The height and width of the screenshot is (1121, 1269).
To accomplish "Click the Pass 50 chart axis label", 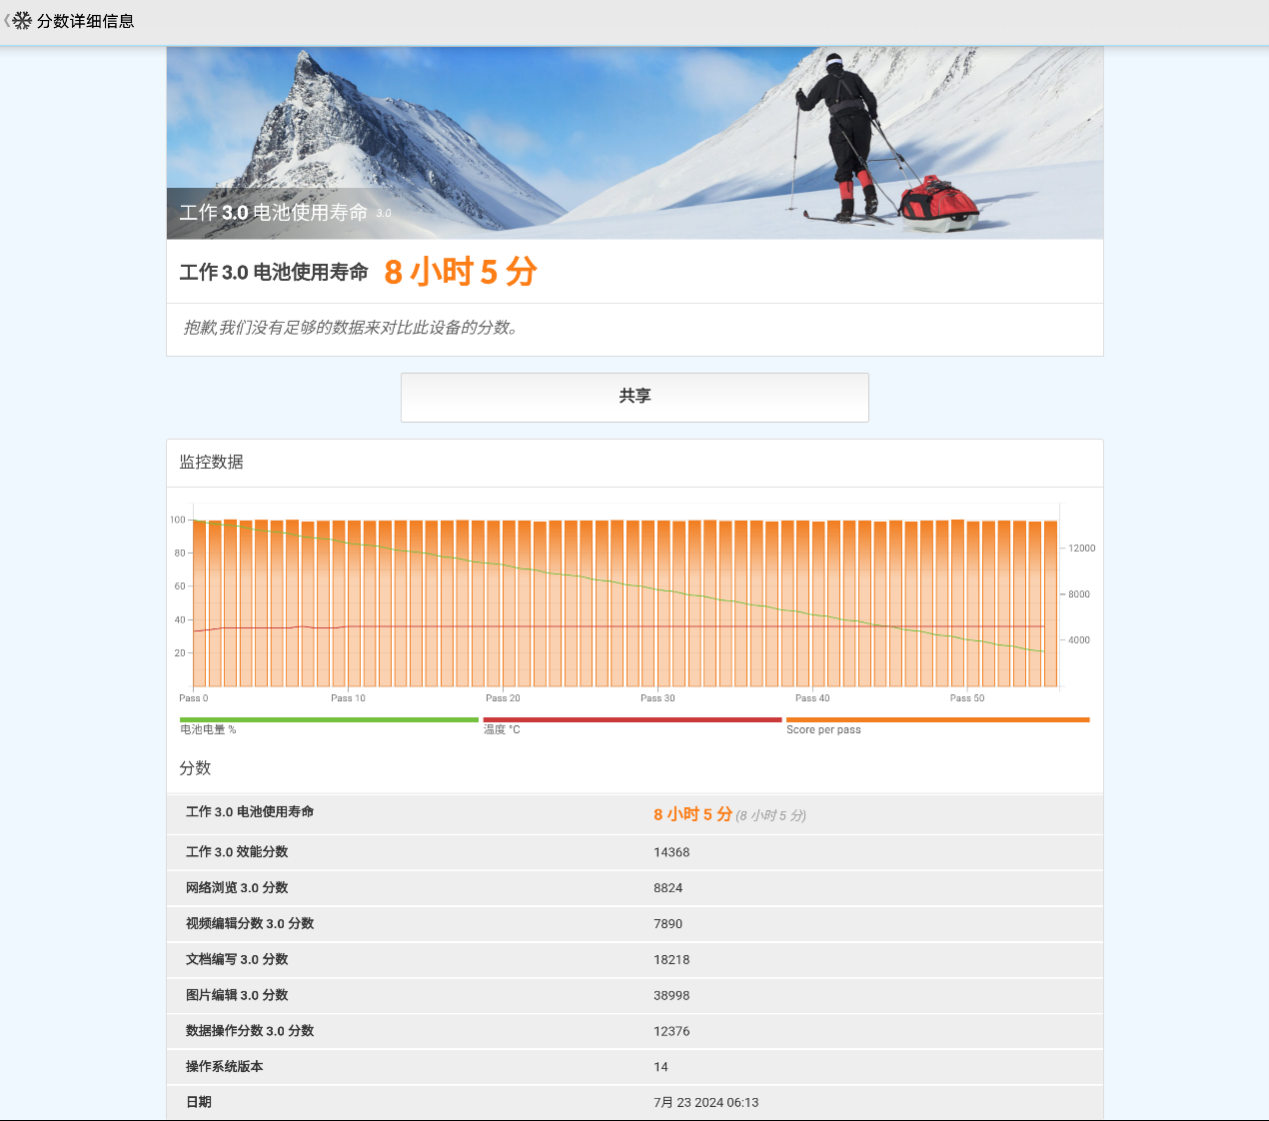I will point(967,698).
